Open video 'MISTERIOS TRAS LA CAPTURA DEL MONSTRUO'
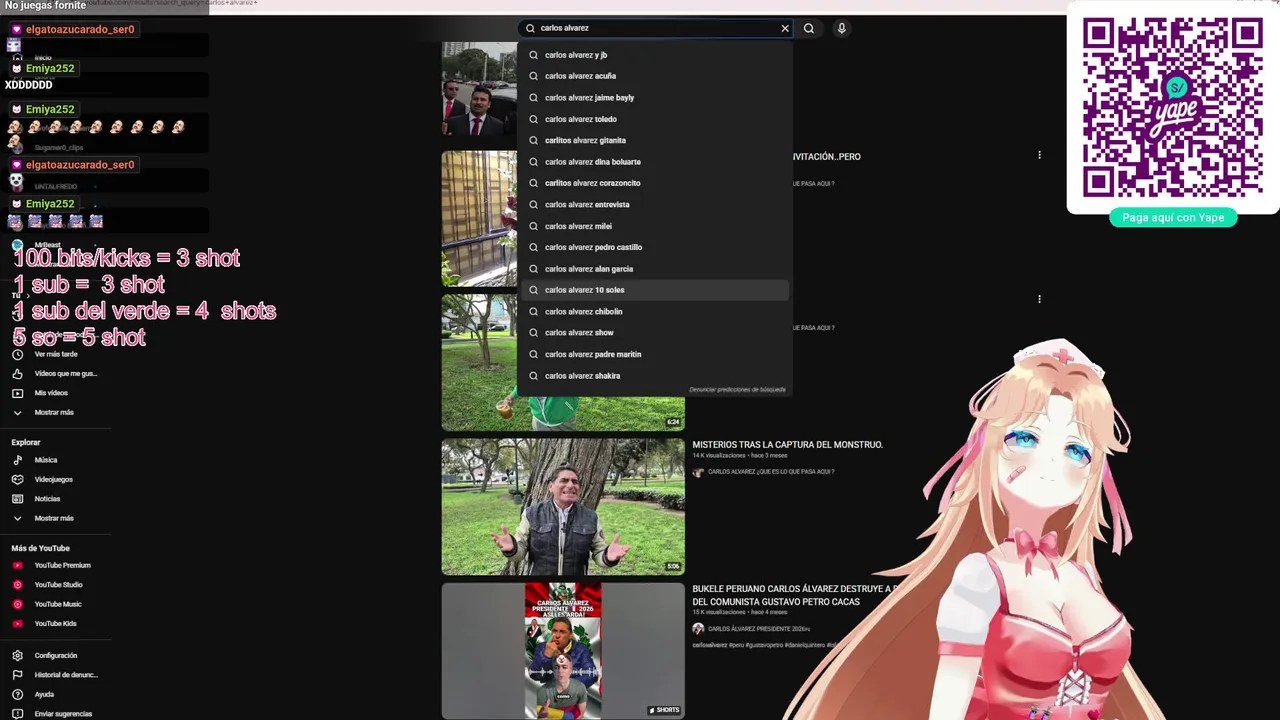The image size is (1280, 720). click(787, 445)
